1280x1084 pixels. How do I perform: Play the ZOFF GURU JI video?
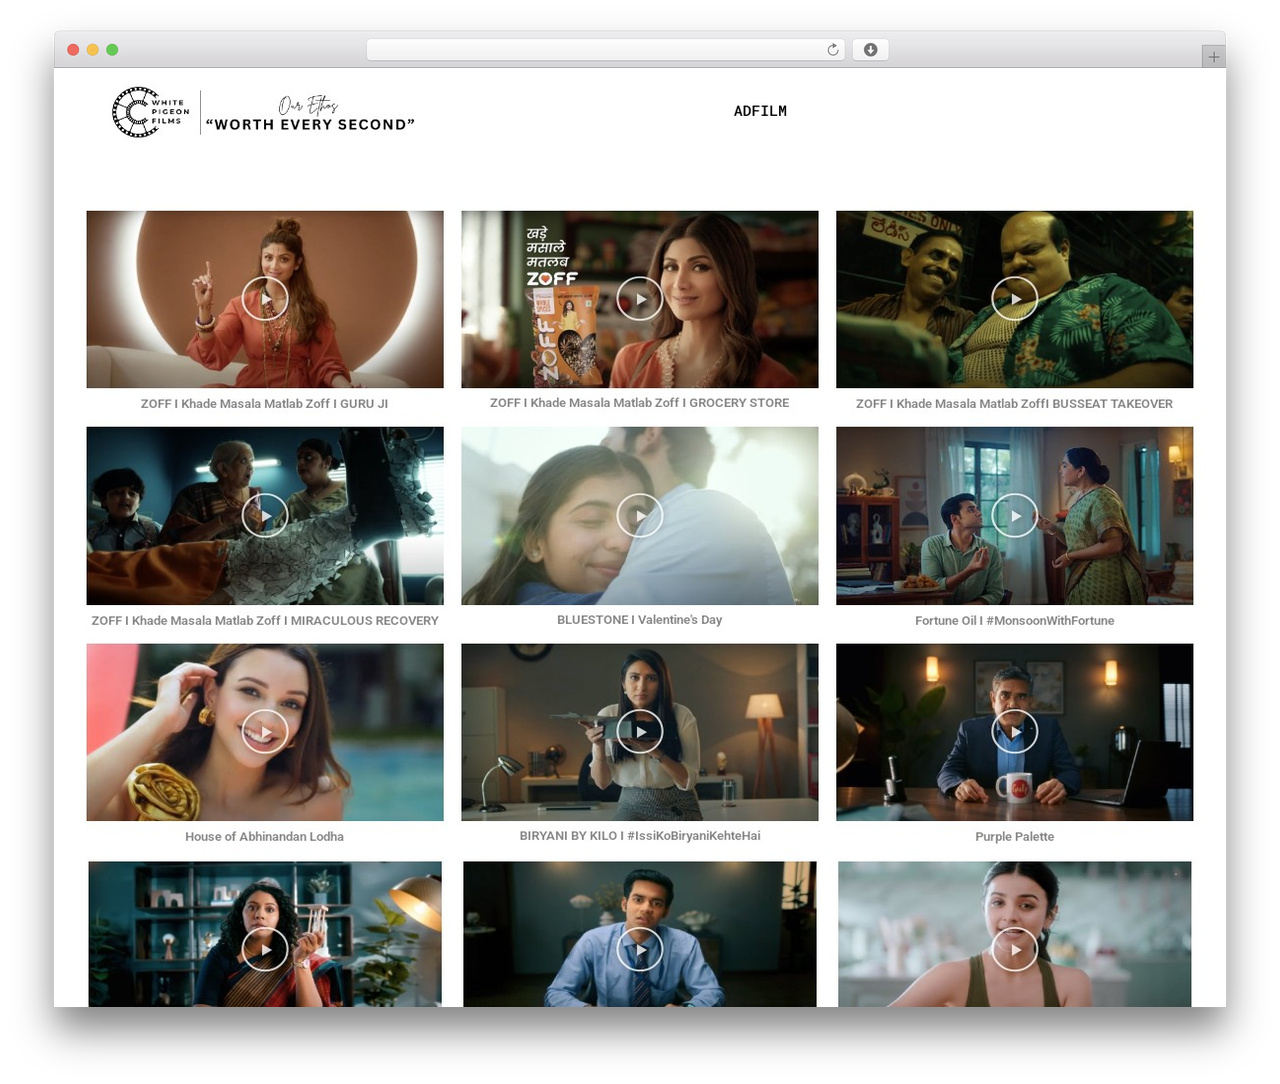coord(265,299)
